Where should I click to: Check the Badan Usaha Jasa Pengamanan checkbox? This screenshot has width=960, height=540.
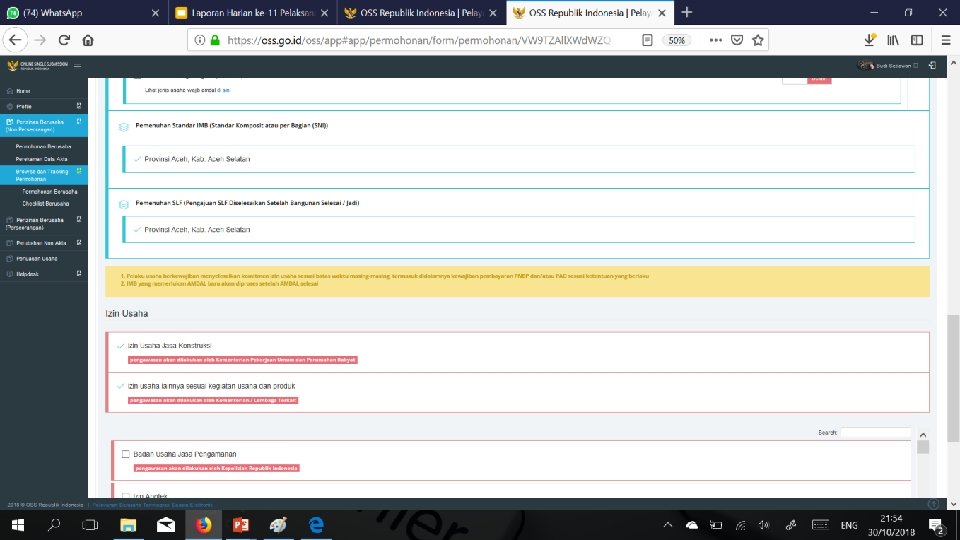[x=126, y=454]
